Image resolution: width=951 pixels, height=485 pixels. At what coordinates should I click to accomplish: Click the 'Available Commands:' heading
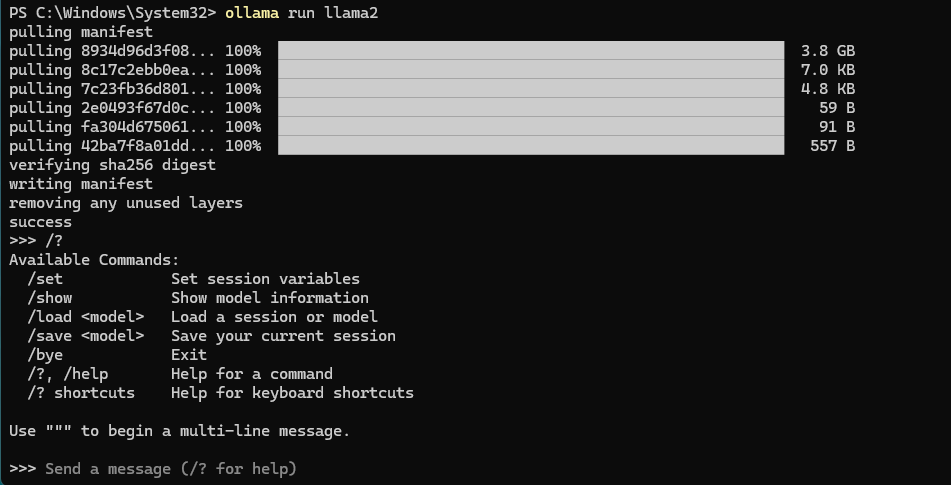point(95,260)
